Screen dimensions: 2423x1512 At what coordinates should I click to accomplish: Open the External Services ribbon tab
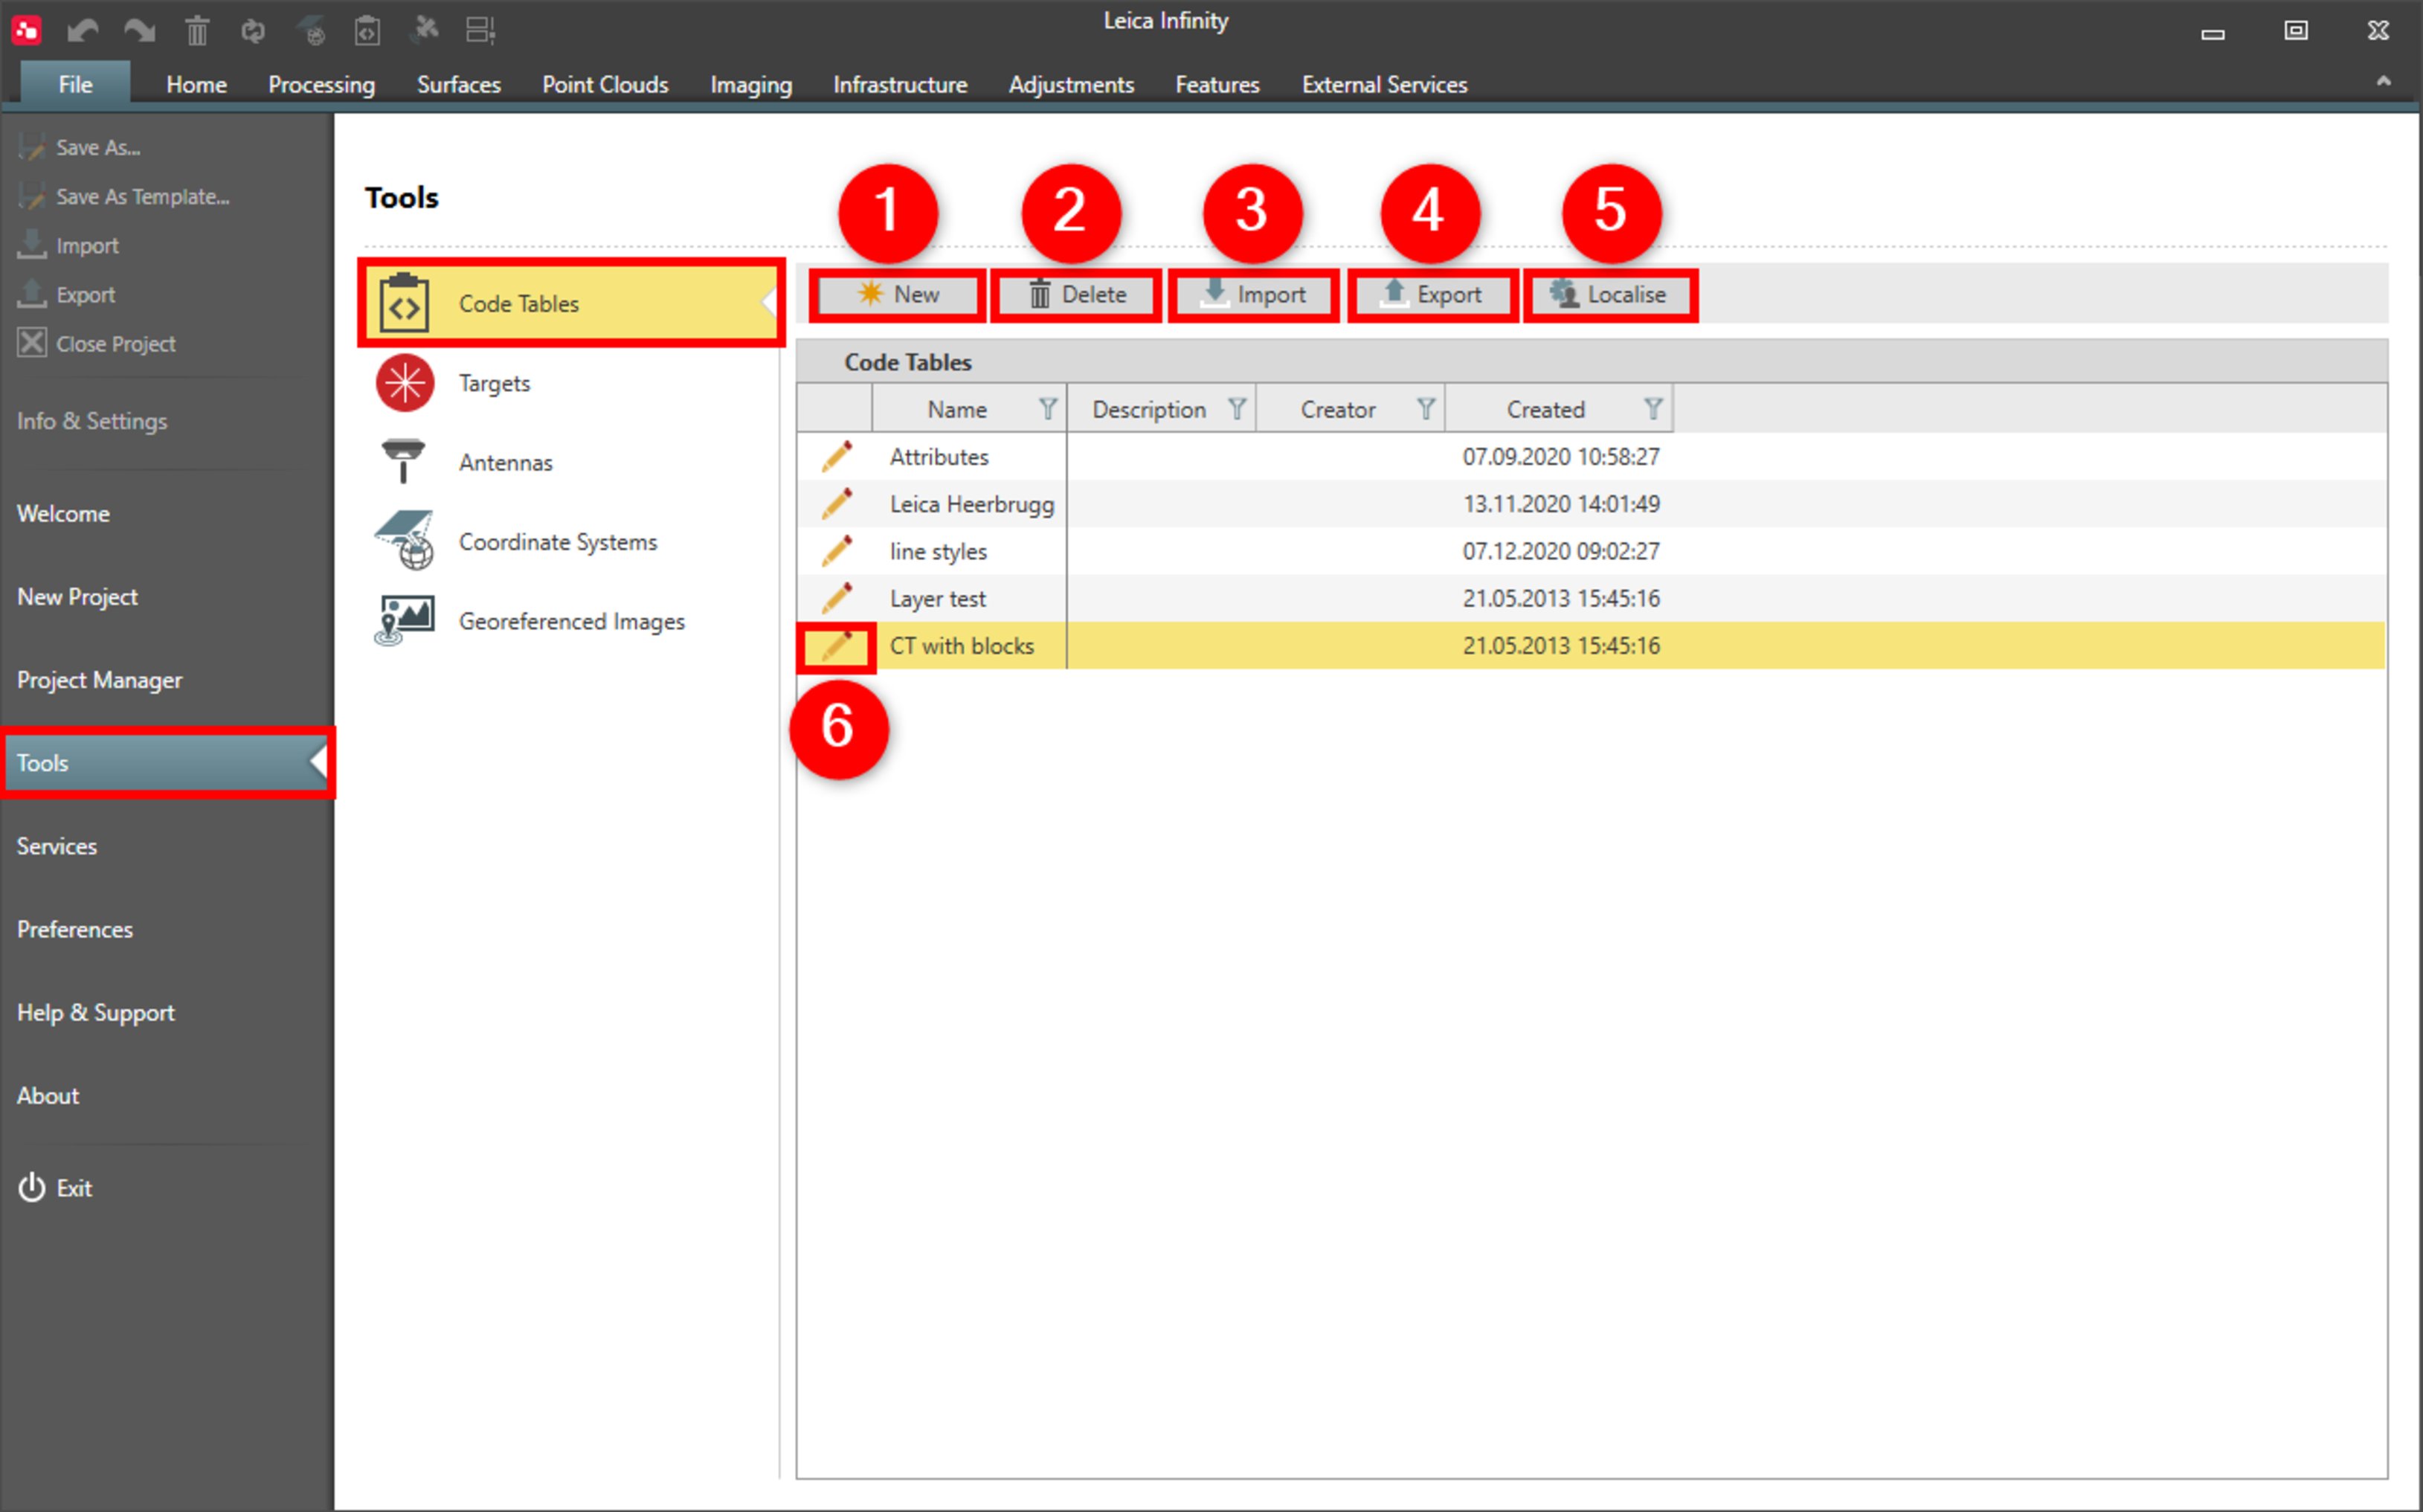click(x=1384, y=84)
